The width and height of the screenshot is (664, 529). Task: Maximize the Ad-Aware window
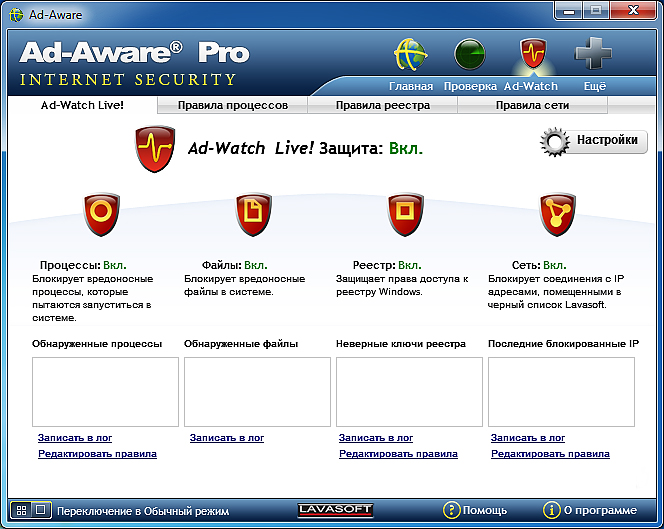coord(596,11)
